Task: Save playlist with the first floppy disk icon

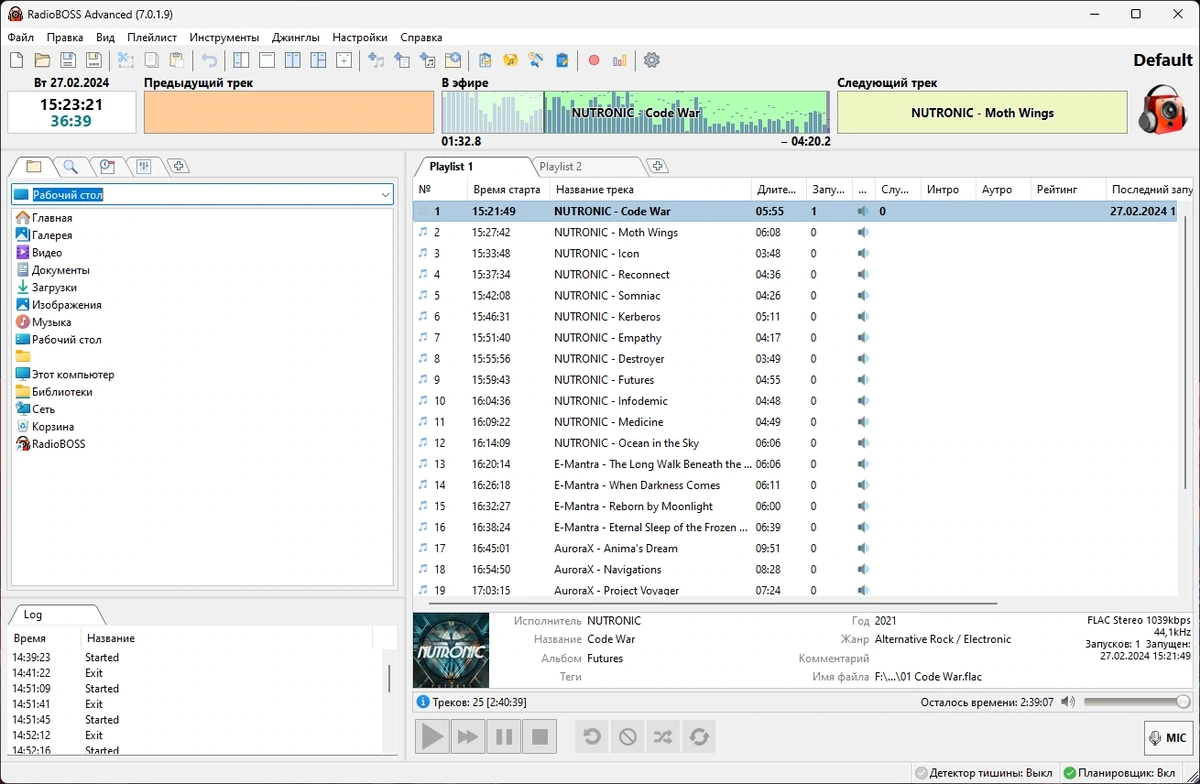Action: (68, 60)
